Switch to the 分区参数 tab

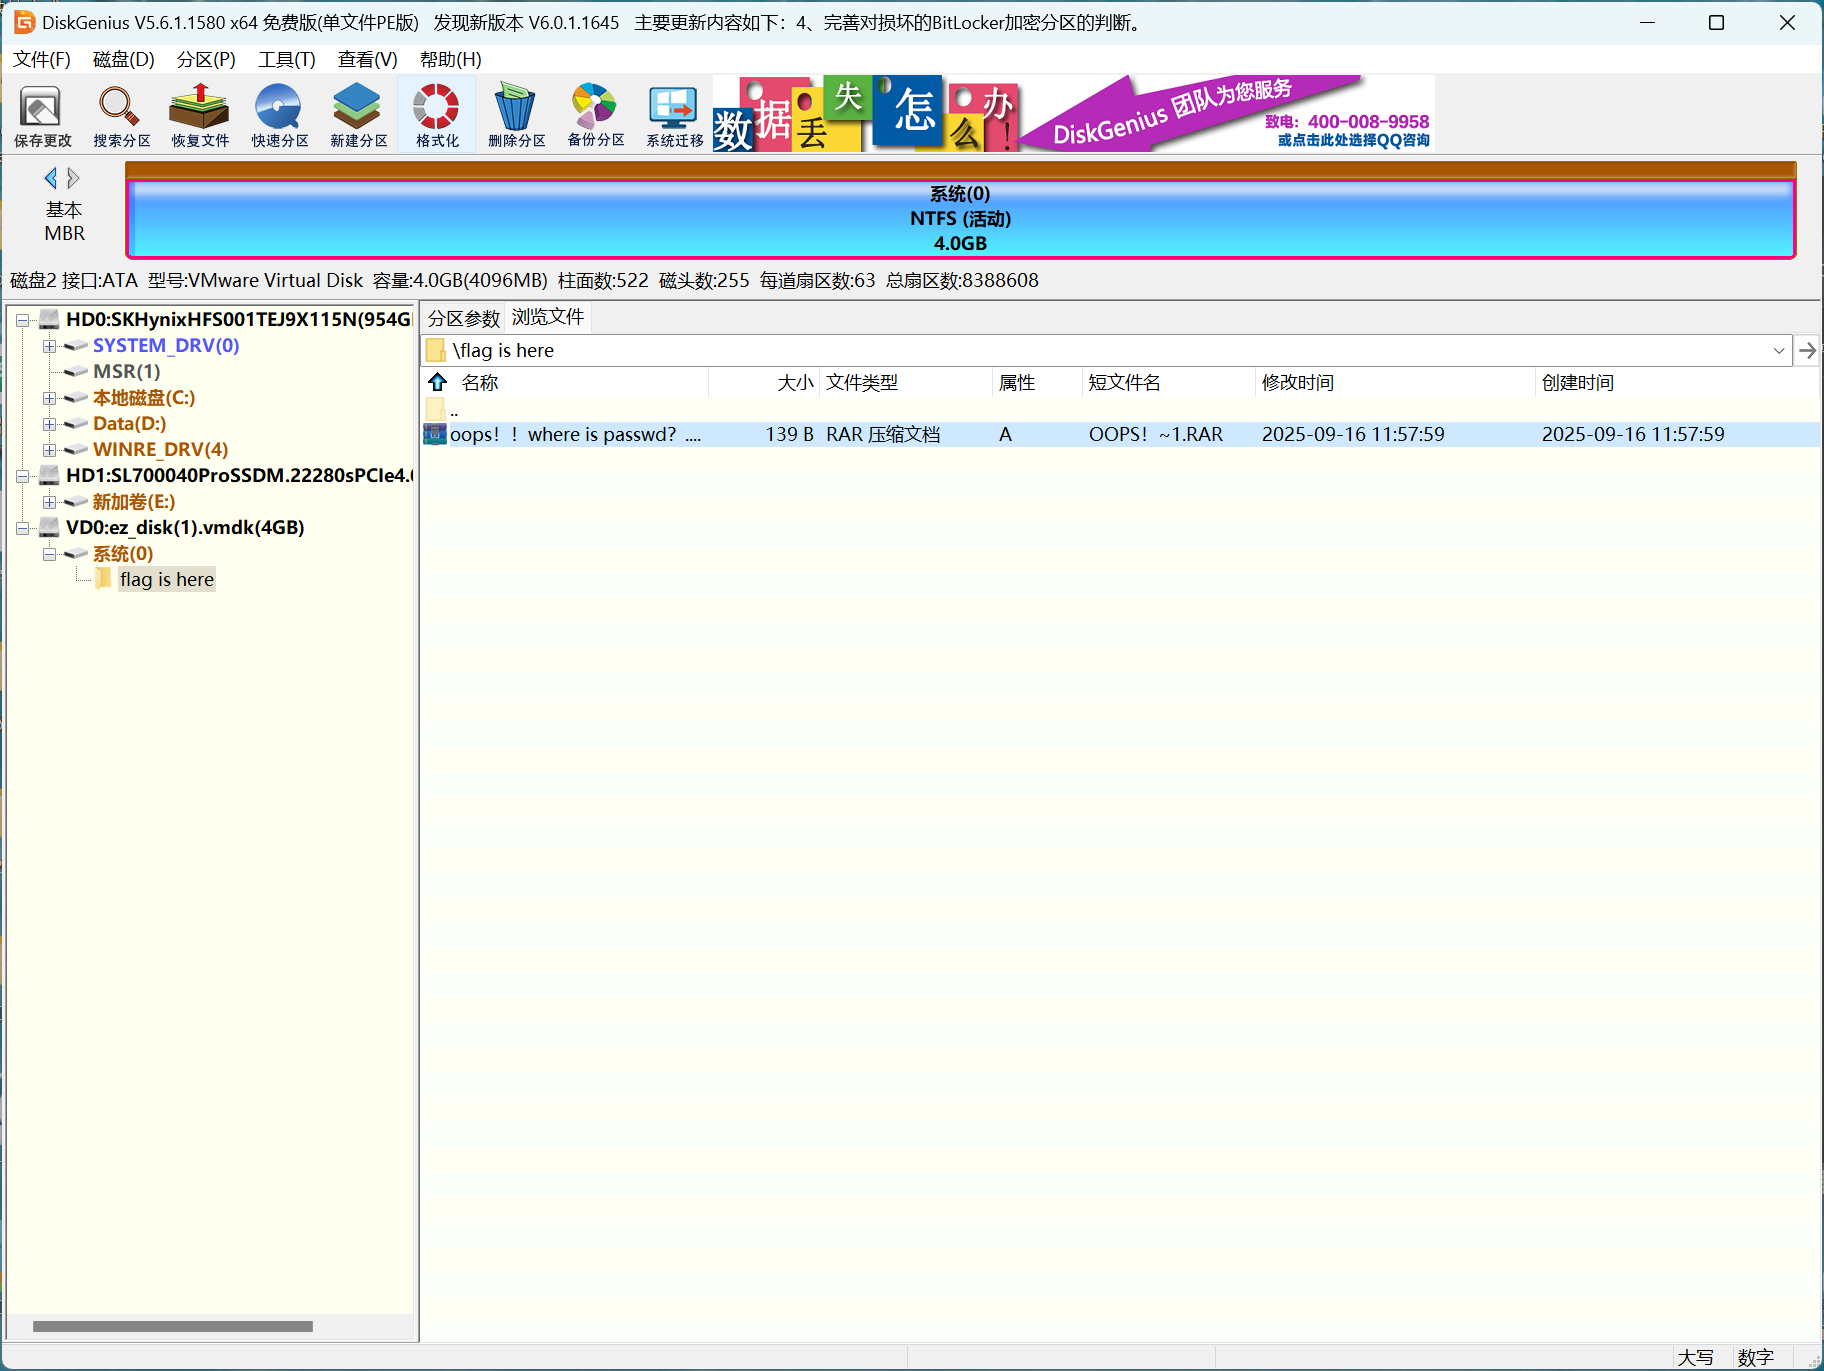click(x=464, y=318)
